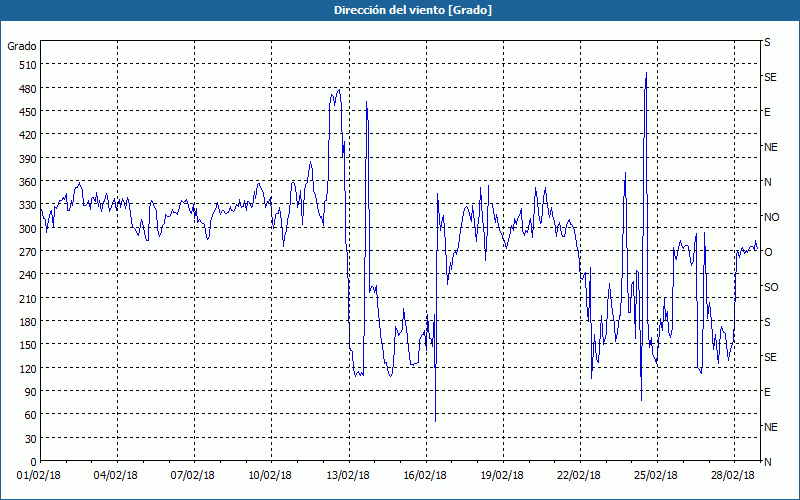Click the 19/02/18 date tick
Screen dimensions: 800x500
point(502,476)
